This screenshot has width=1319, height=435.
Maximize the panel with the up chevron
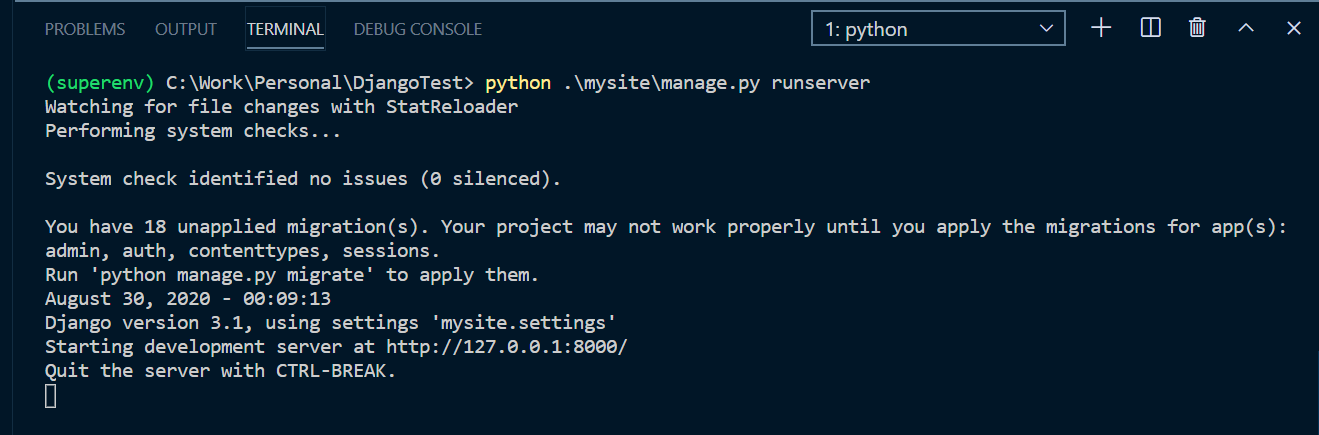tap(1245, 29)
